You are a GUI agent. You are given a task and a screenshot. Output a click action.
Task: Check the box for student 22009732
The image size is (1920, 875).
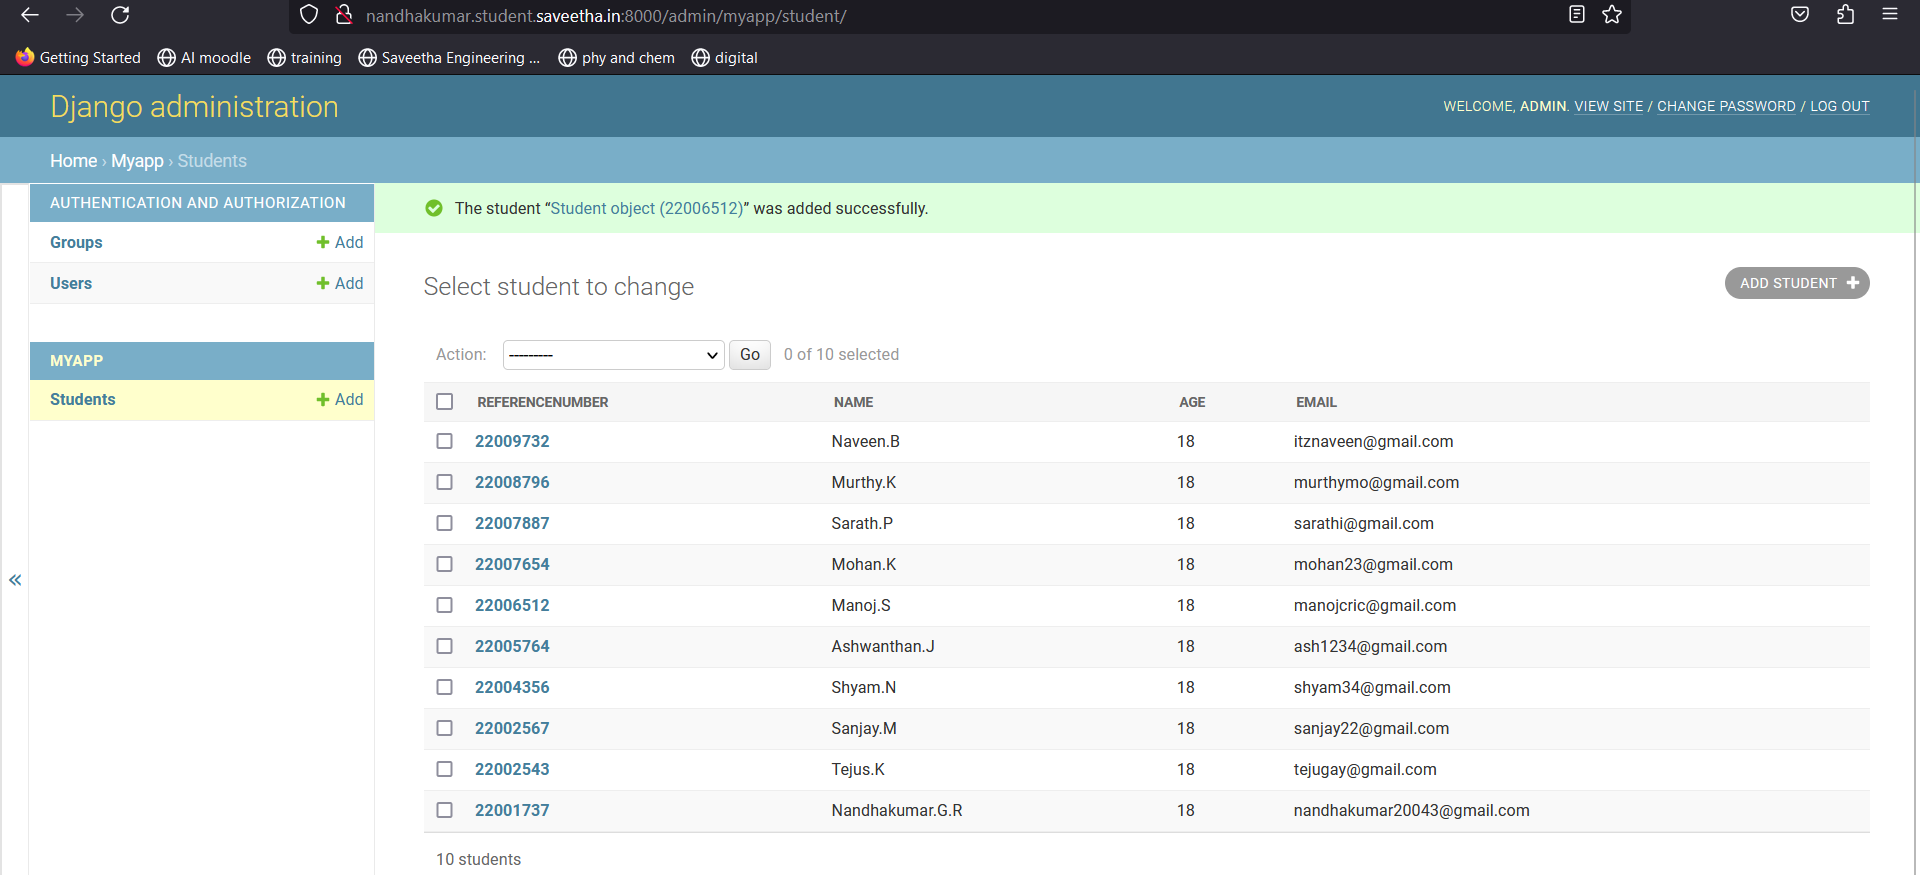pos(445,441)
